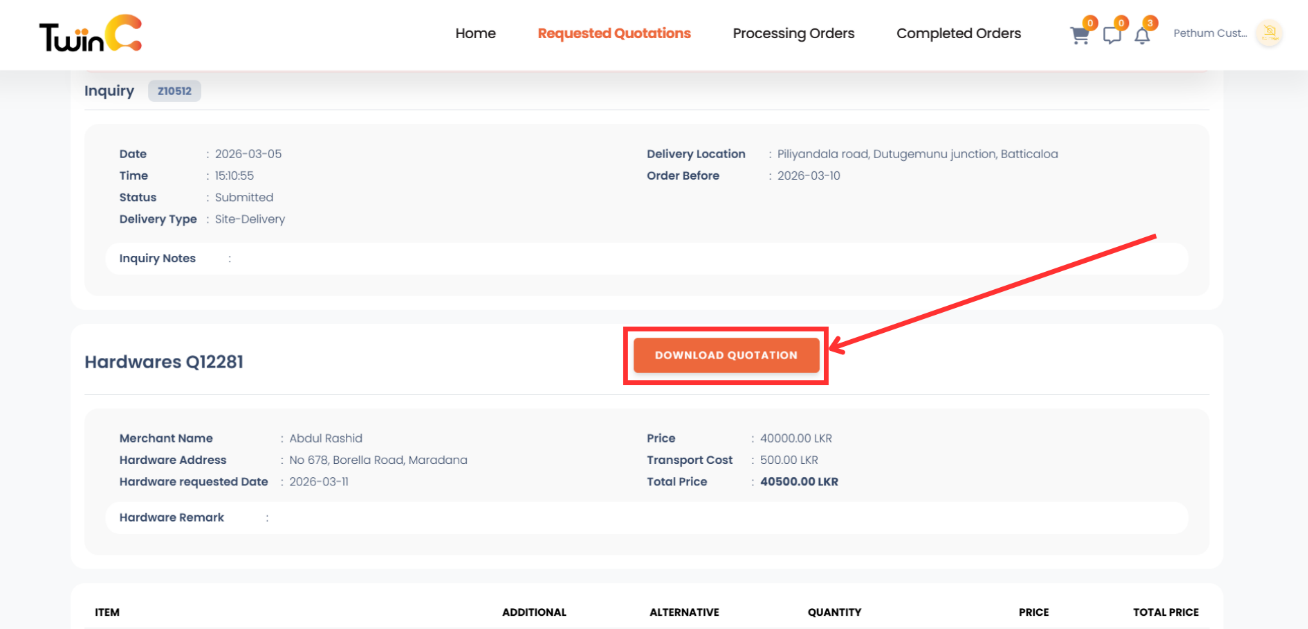The height and width of the screenshot is (629, 1308).
Task: Switch to Processing Orders
Action: click(x=793, y=33)
